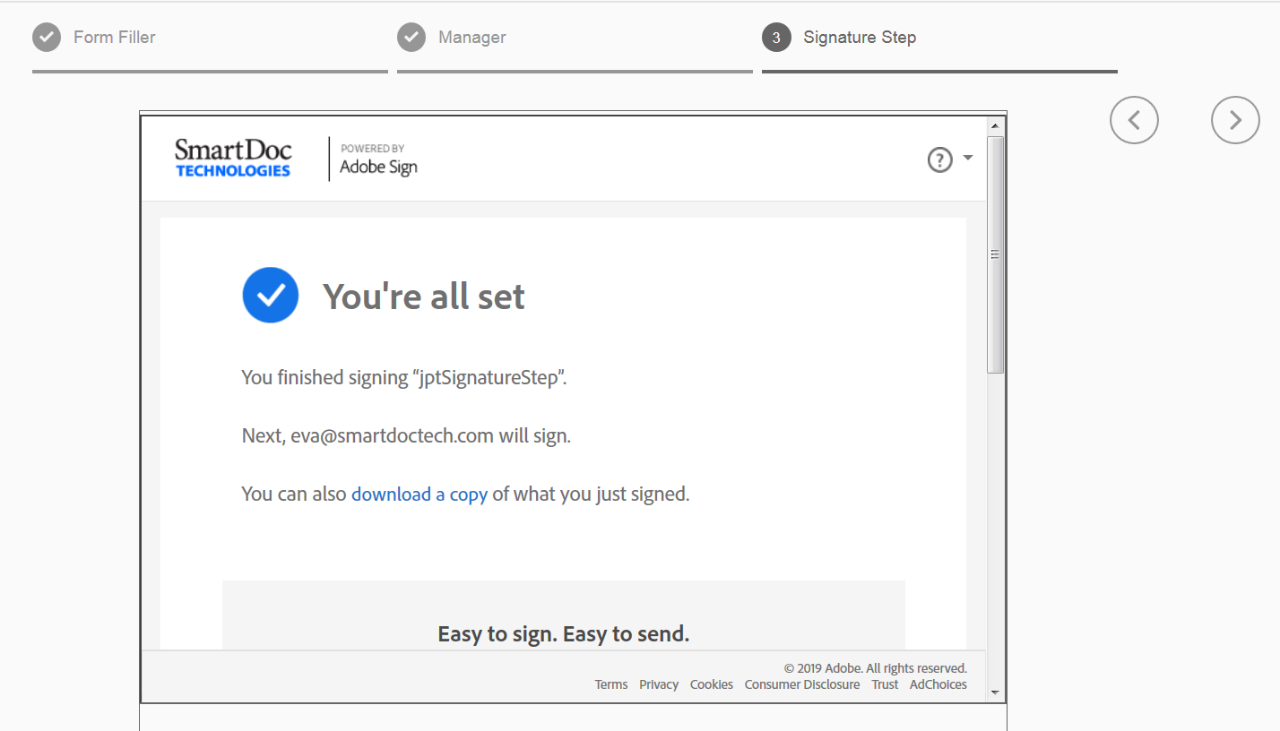Click the Manager step checkmark icon
The image size is (1280, 731).
411,37
